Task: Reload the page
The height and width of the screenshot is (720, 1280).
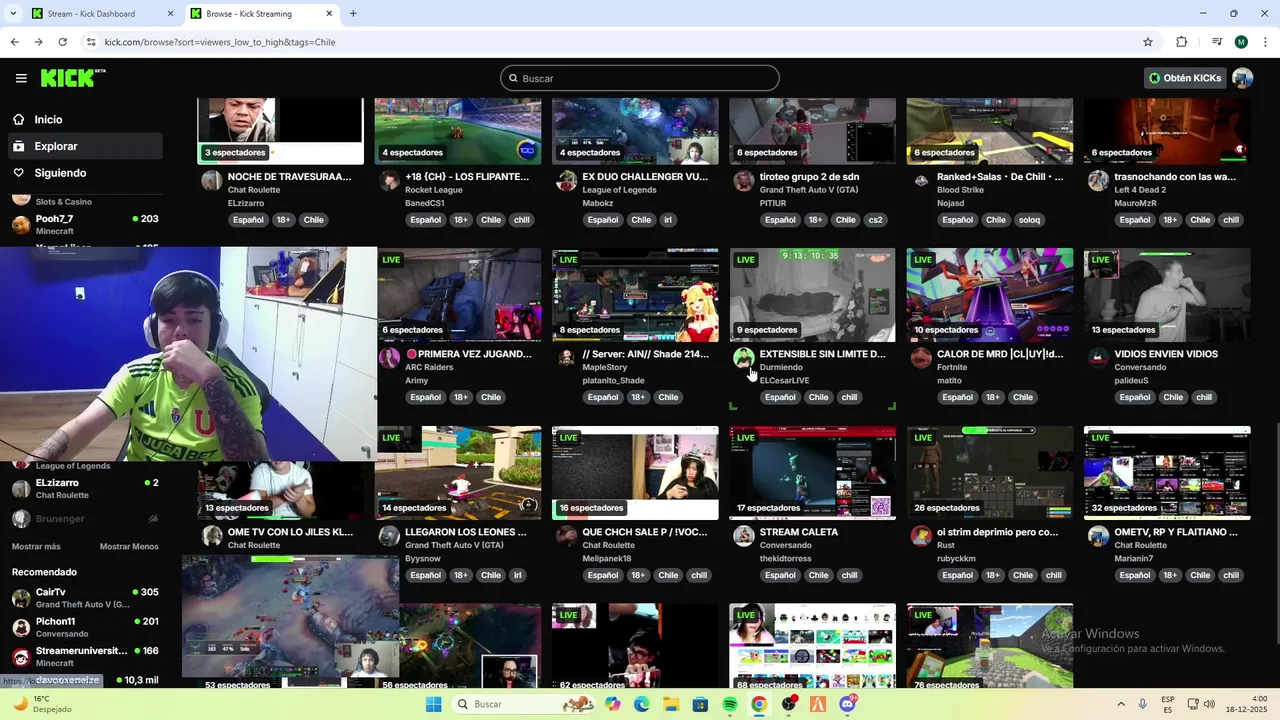Action: [x=62, y=42]
